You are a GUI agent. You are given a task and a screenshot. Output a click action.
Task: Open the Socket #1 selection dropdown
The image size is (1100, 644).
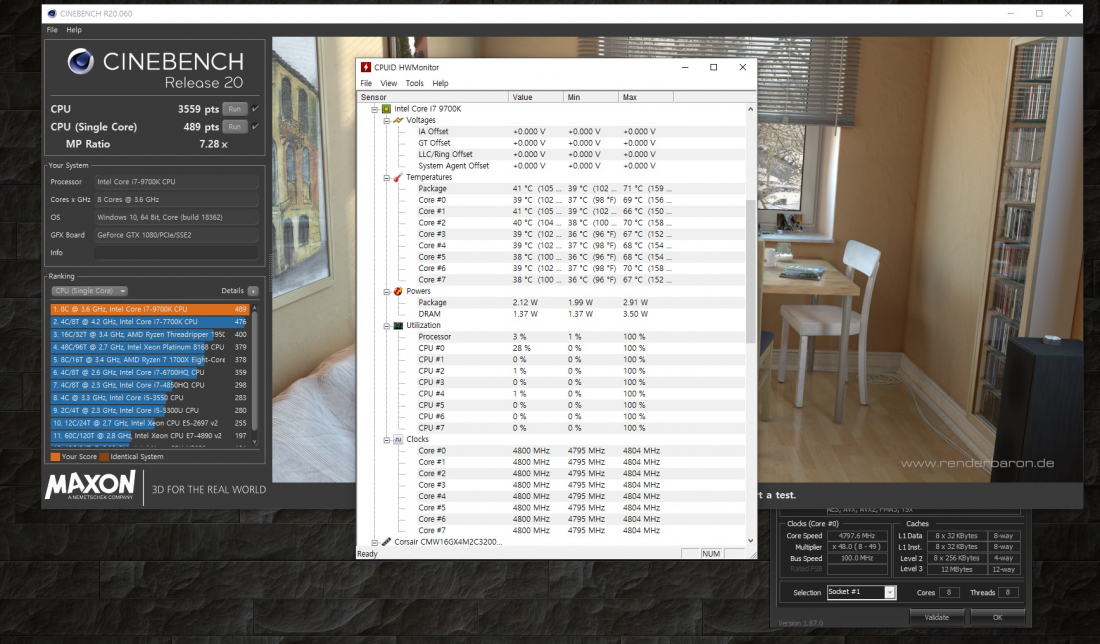point(890,592)
